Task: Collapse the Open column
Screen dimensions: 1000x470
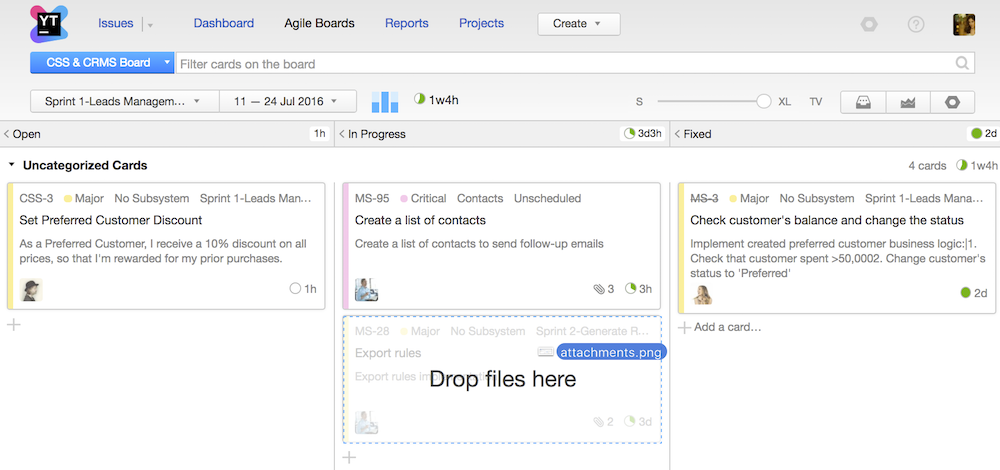Action: 6,134
